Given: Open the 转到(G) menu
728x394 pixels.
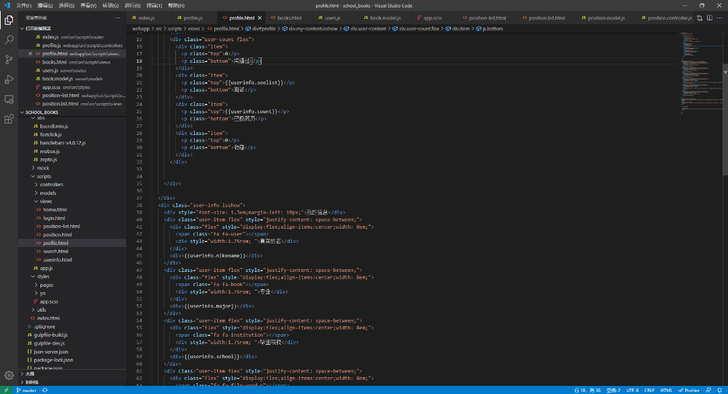Looking at the screenshot, I should tap(110, 6).
